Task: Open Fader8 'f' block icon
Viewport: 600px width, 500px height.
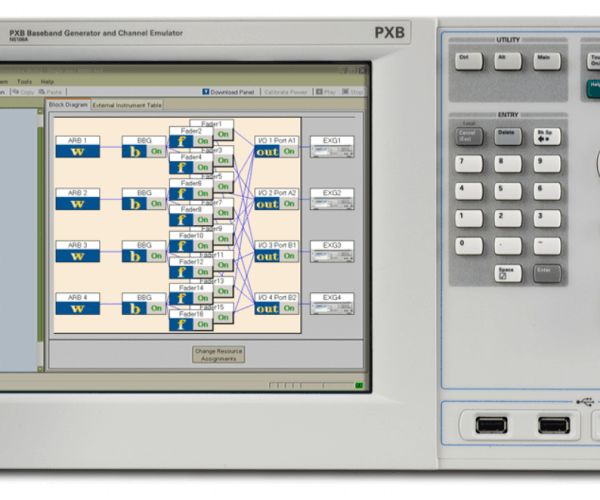Action: point(181,220)
